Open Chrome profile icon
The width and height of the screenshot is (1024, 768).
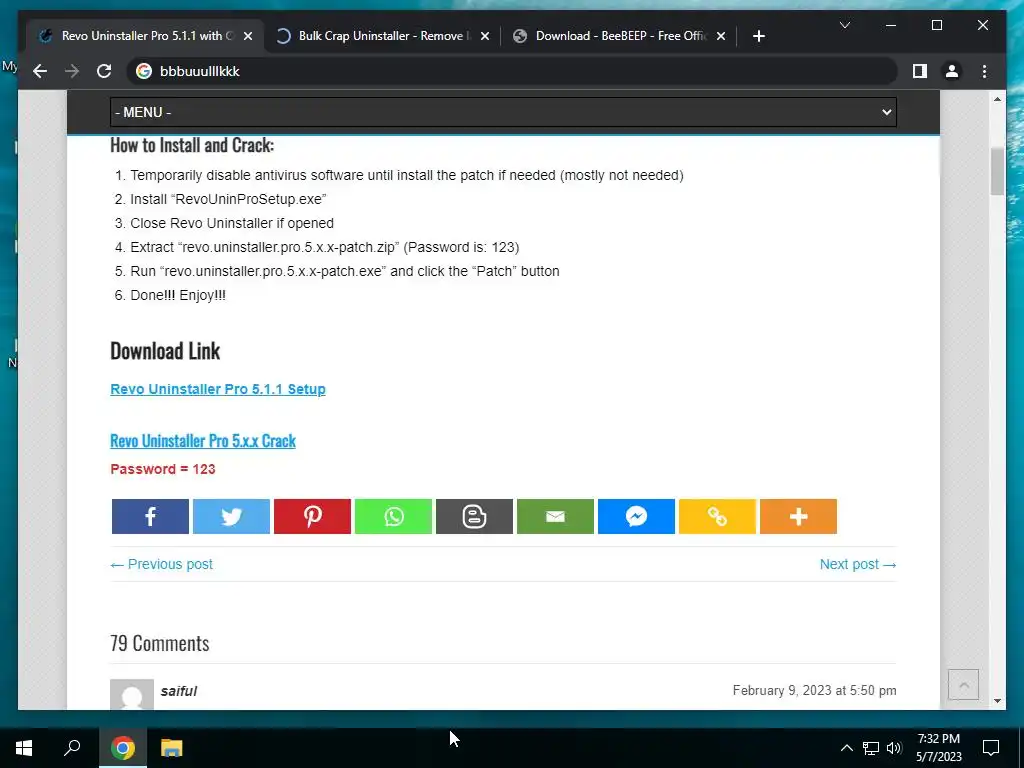[952, 71]
